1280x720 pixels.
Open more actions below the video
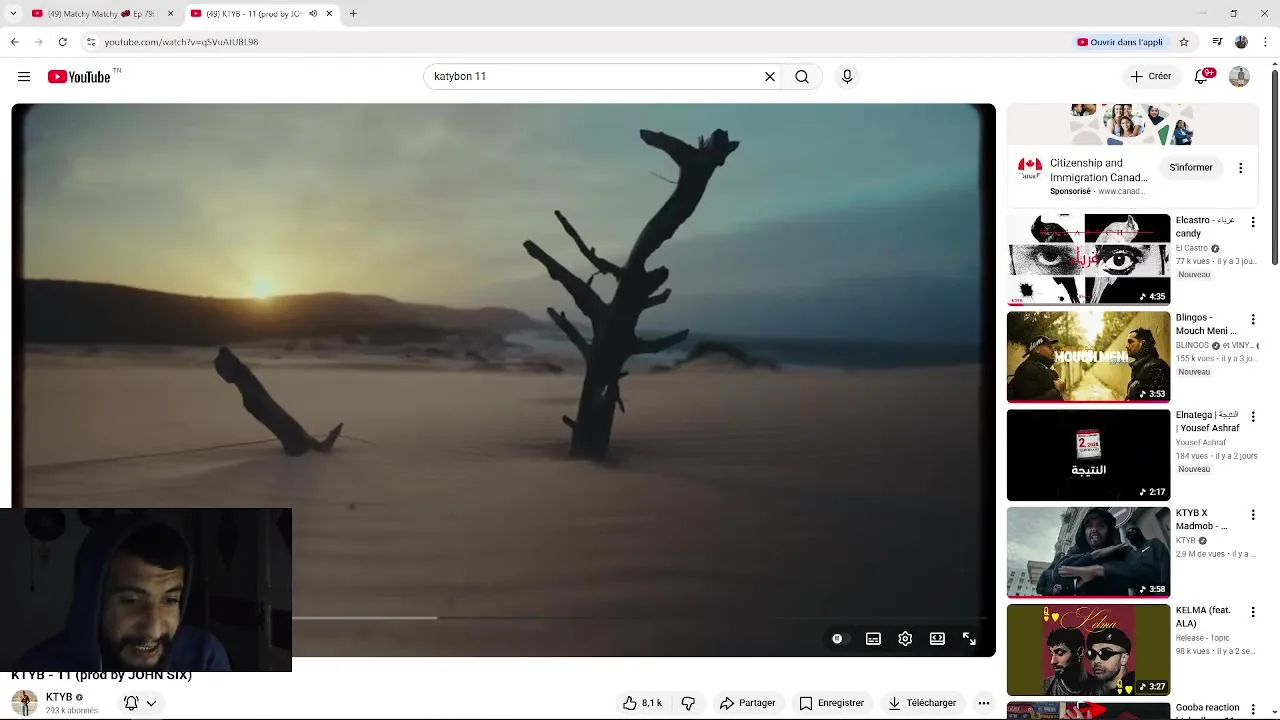point(984,703)
